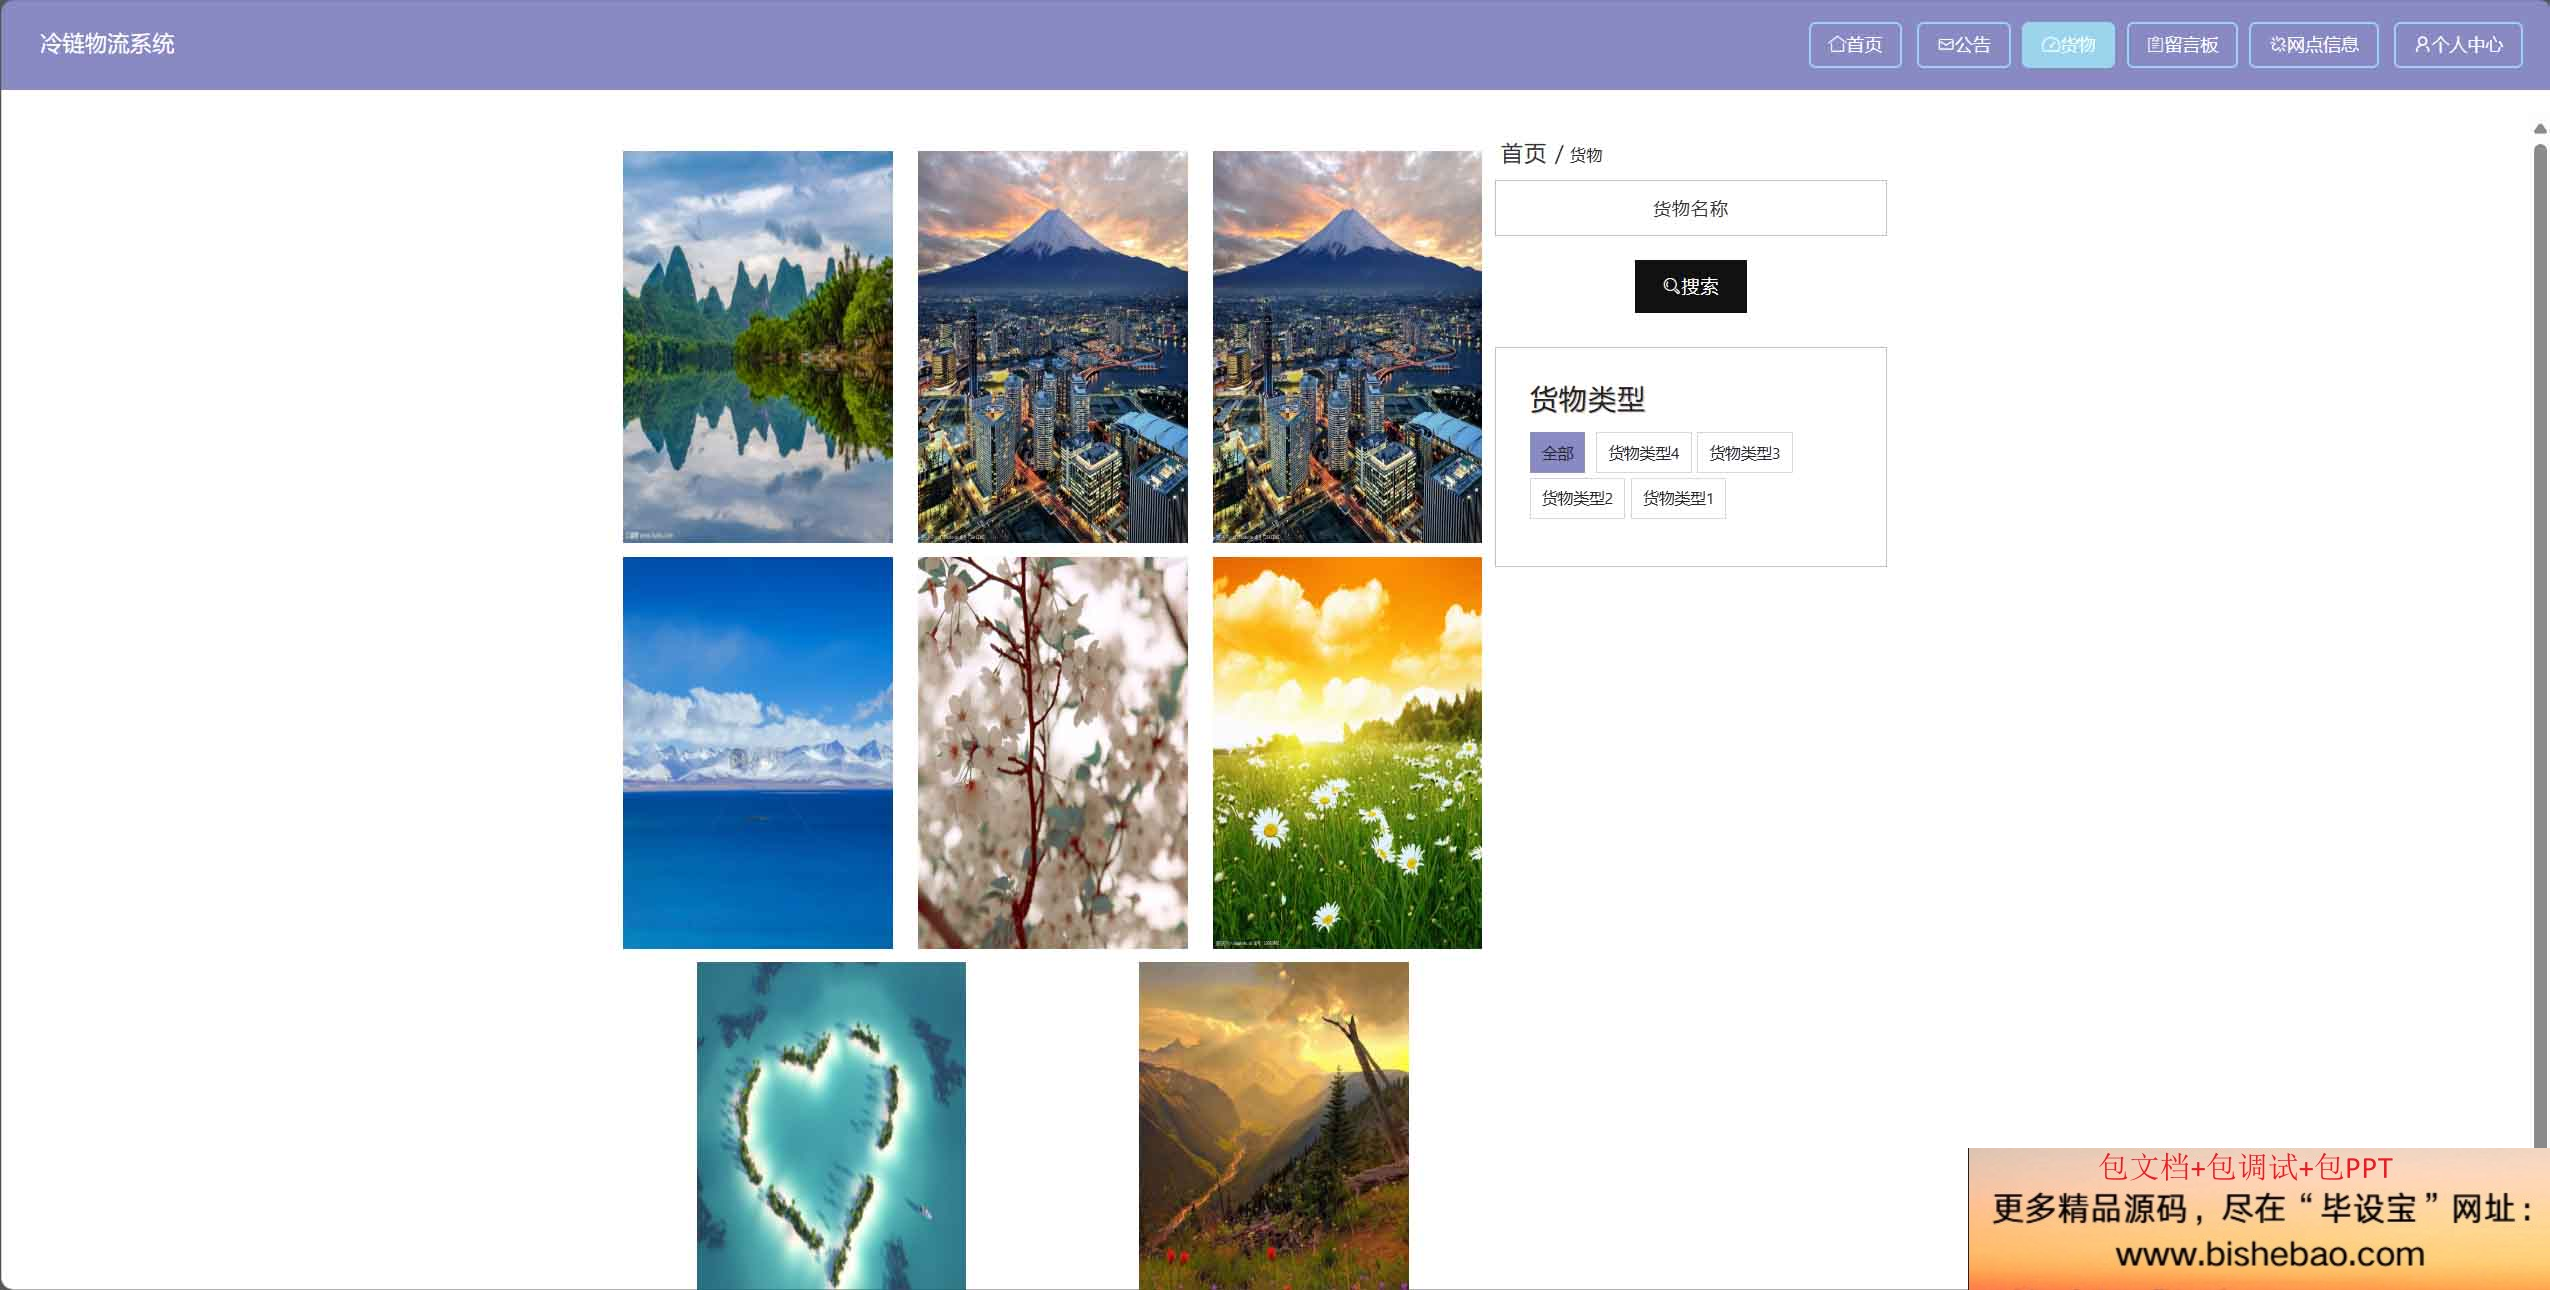Open the daisy meadow sunset thumbnail

[1347, 753]
